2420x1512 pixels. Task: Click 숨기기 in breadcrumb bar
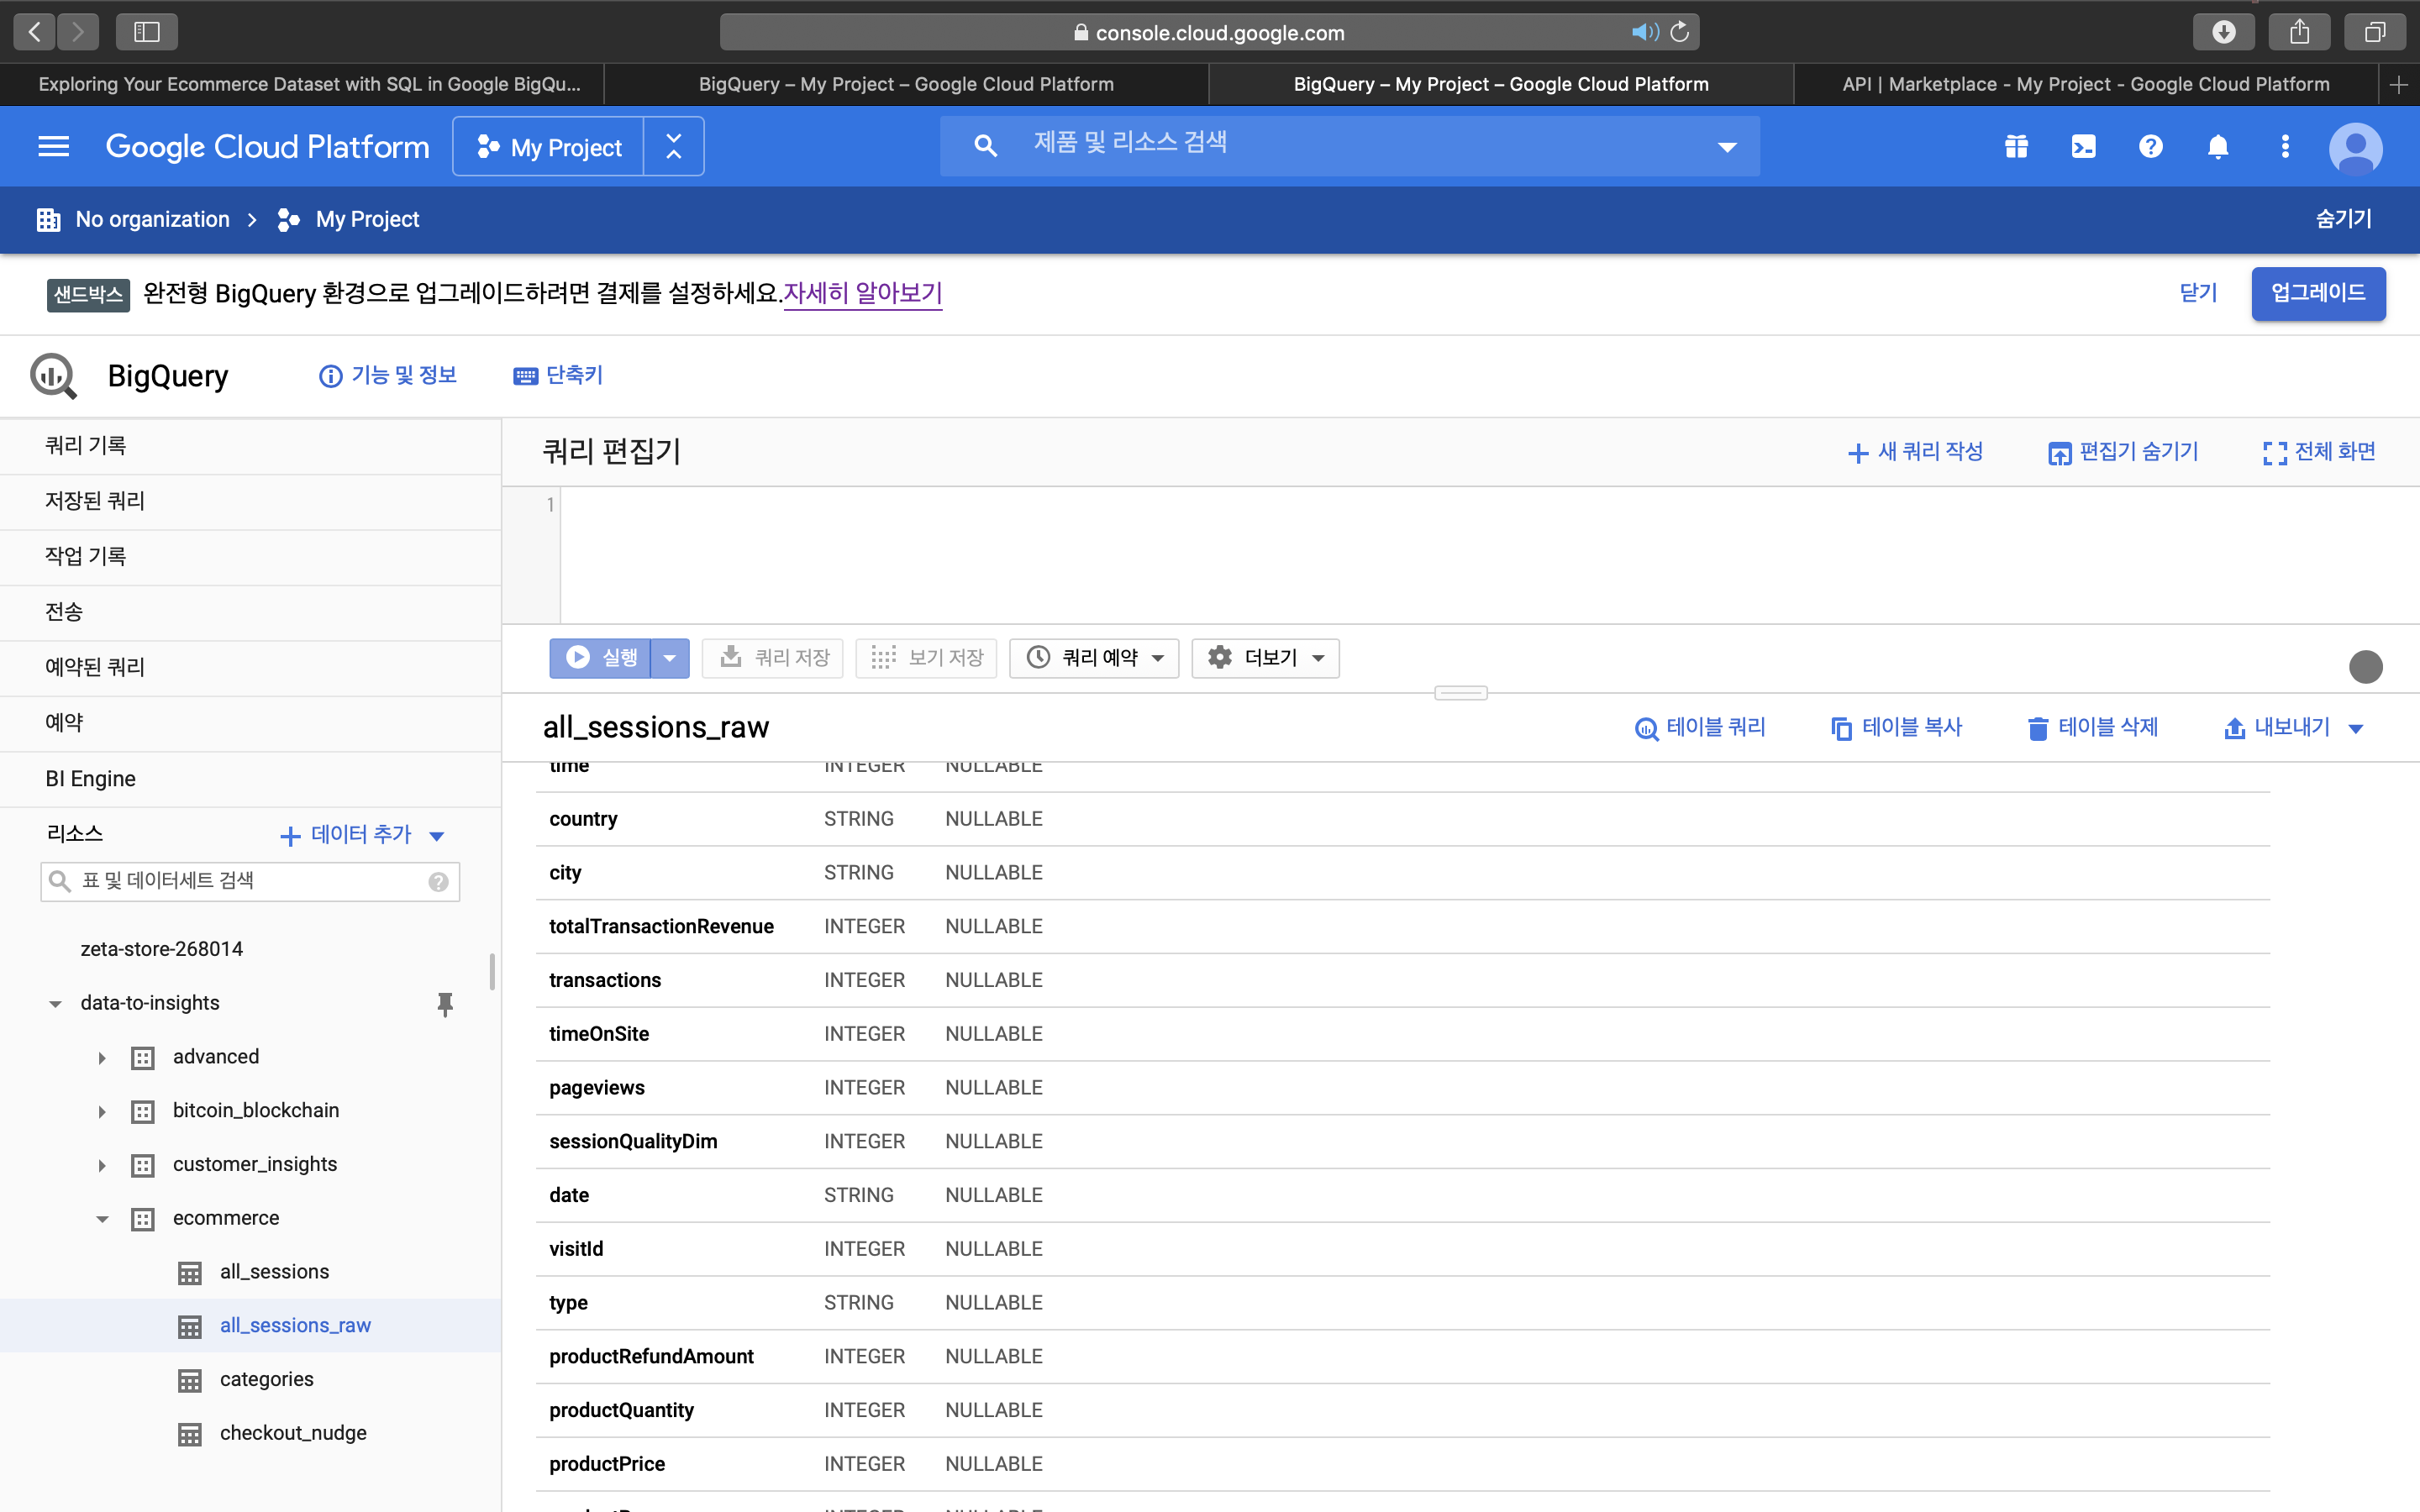[2343, 219]
